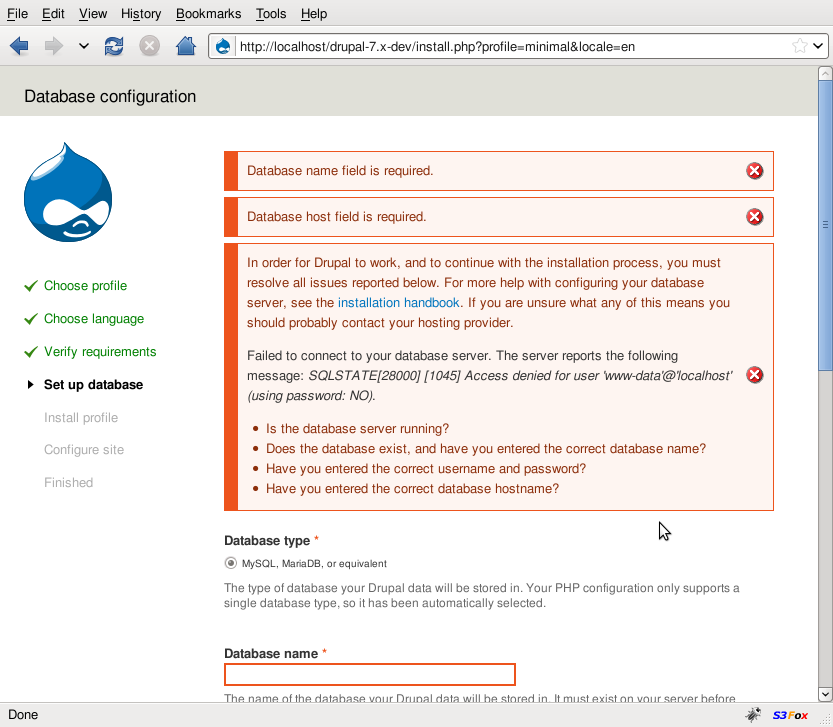Click the Reload page icon

pyautogui.click(x=114, y=46)
